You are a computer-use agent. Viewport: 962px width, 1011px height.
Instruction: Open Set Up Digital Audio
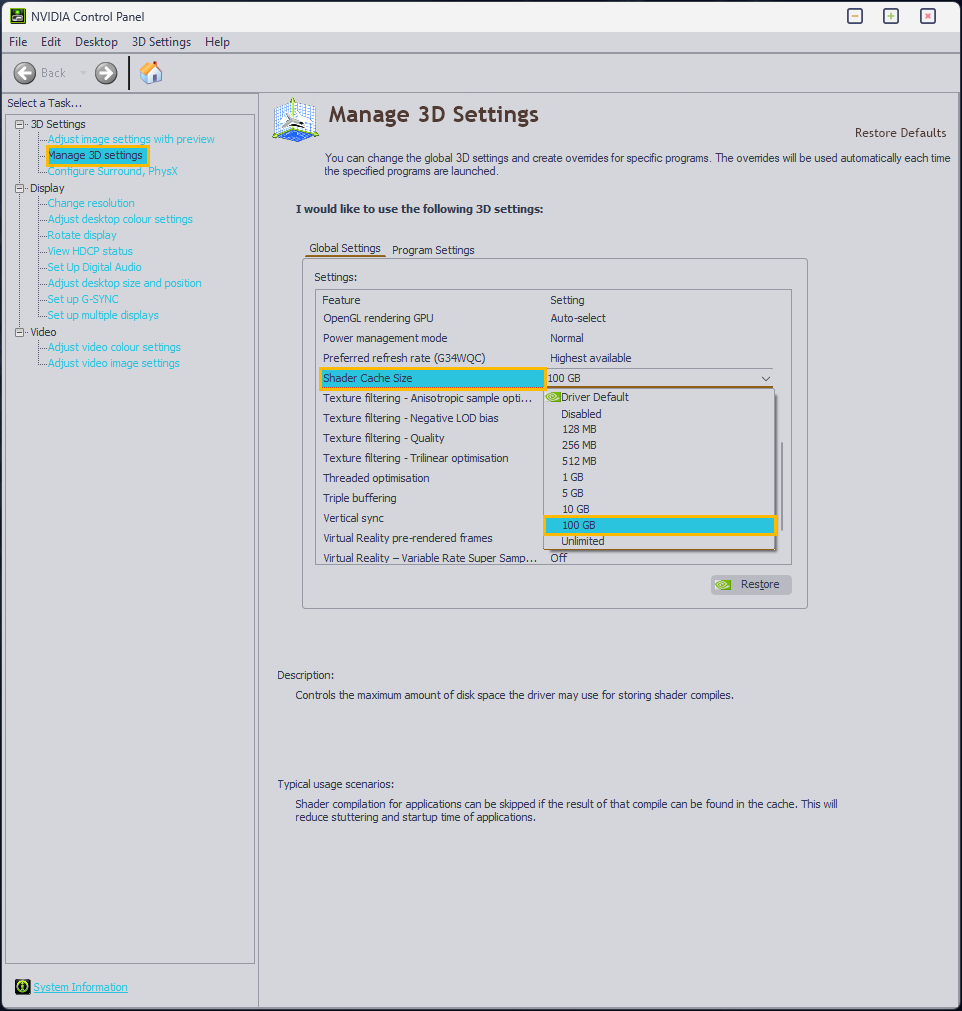[94, 267]
